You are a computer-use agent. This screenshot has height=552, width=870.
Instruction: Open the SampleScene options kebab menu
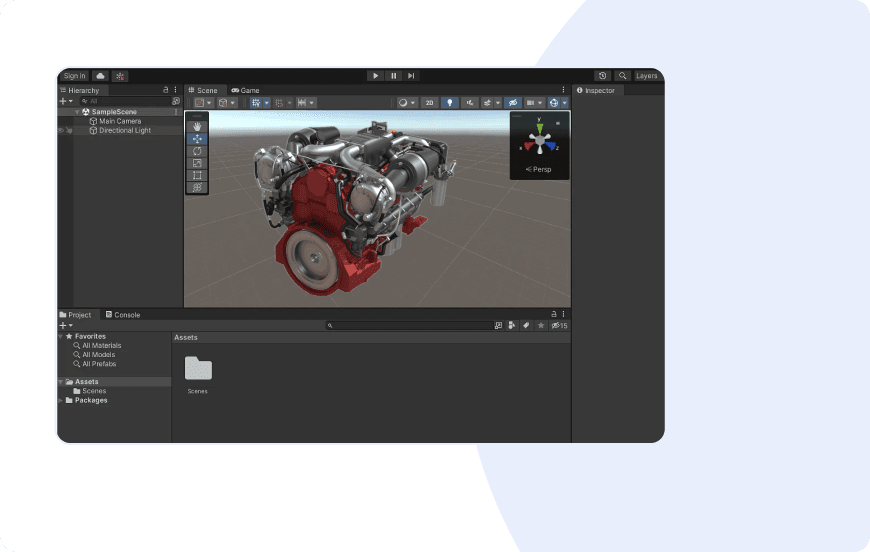point(176,112)
